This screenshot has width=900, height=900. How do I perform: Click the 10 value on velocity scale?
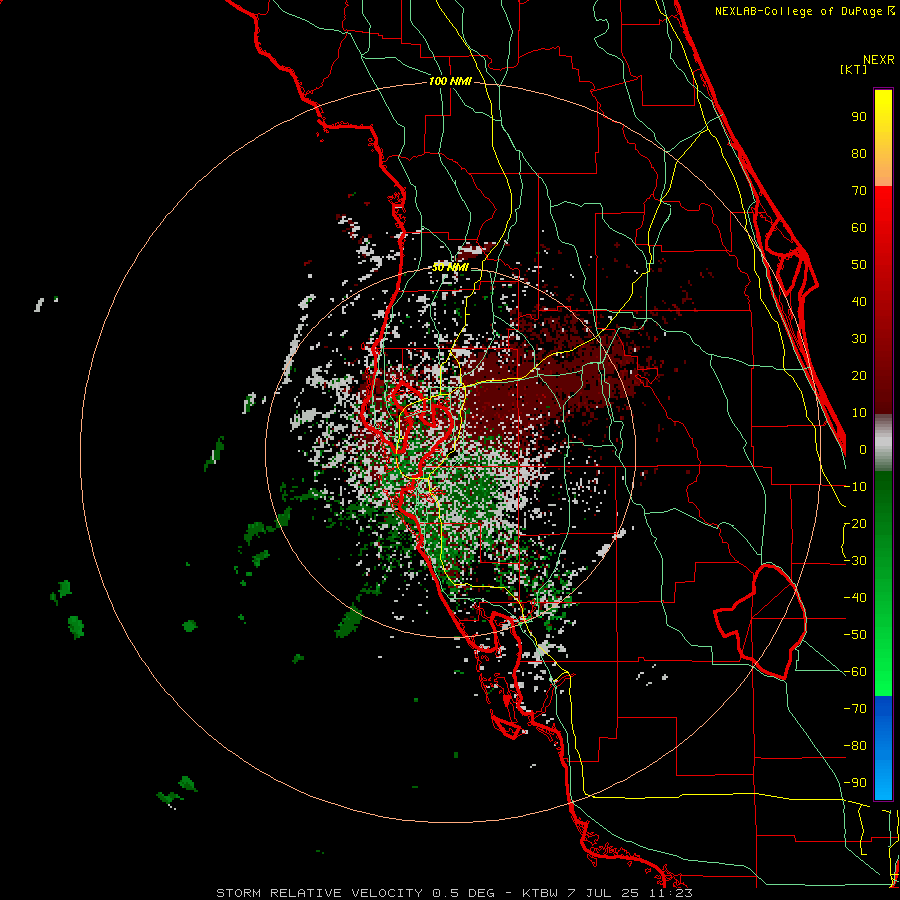point(859,413)
